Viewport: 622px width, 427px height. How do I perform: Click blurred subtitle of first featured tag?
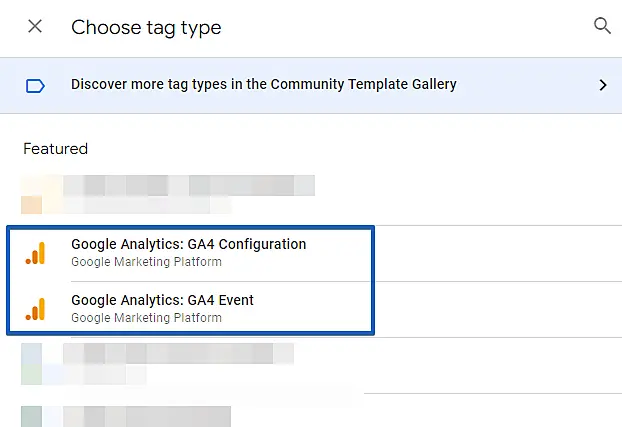click(x=148, y=205)
